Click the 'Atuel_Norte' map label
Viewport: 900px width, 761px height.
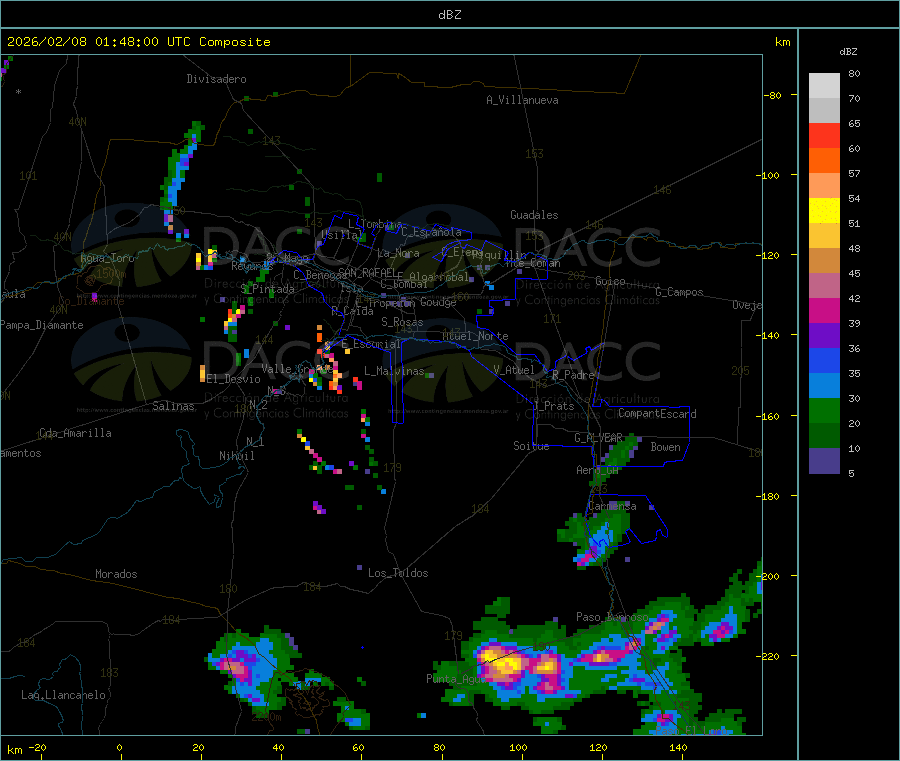click(475, 336)
